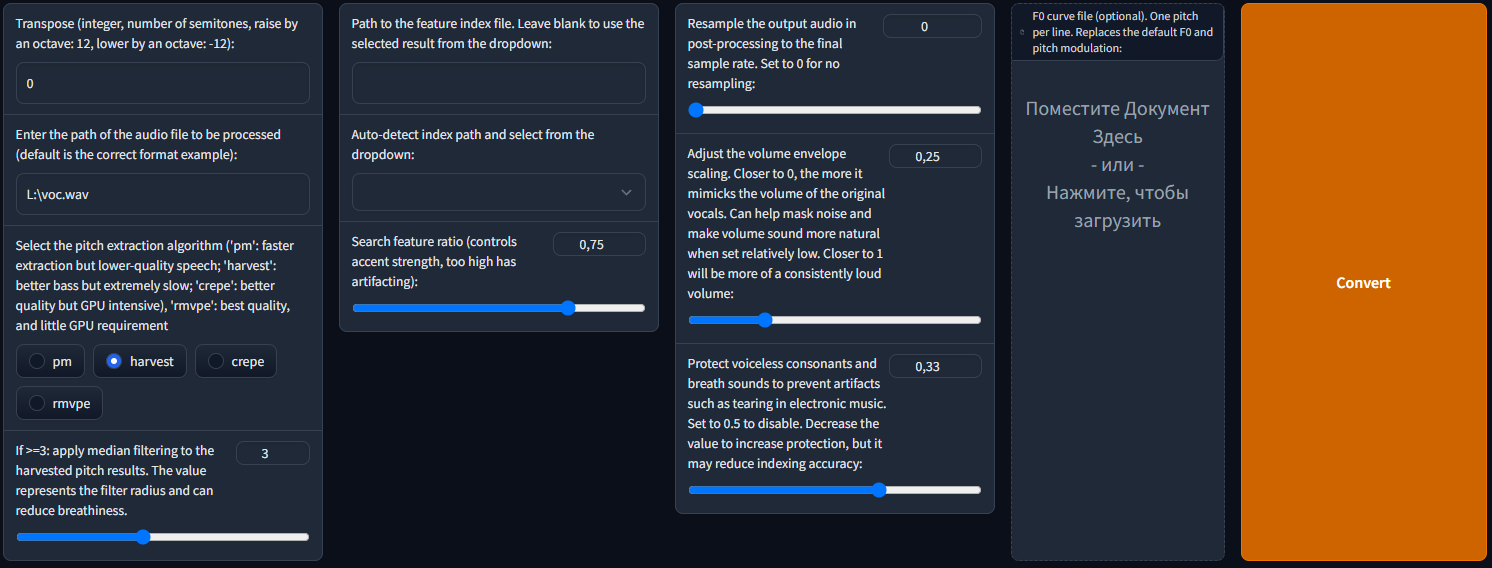The width and height of the screenshot is (1492, 568).
Task: Click the median filtering radius slider
Action: tap(163, 537)
